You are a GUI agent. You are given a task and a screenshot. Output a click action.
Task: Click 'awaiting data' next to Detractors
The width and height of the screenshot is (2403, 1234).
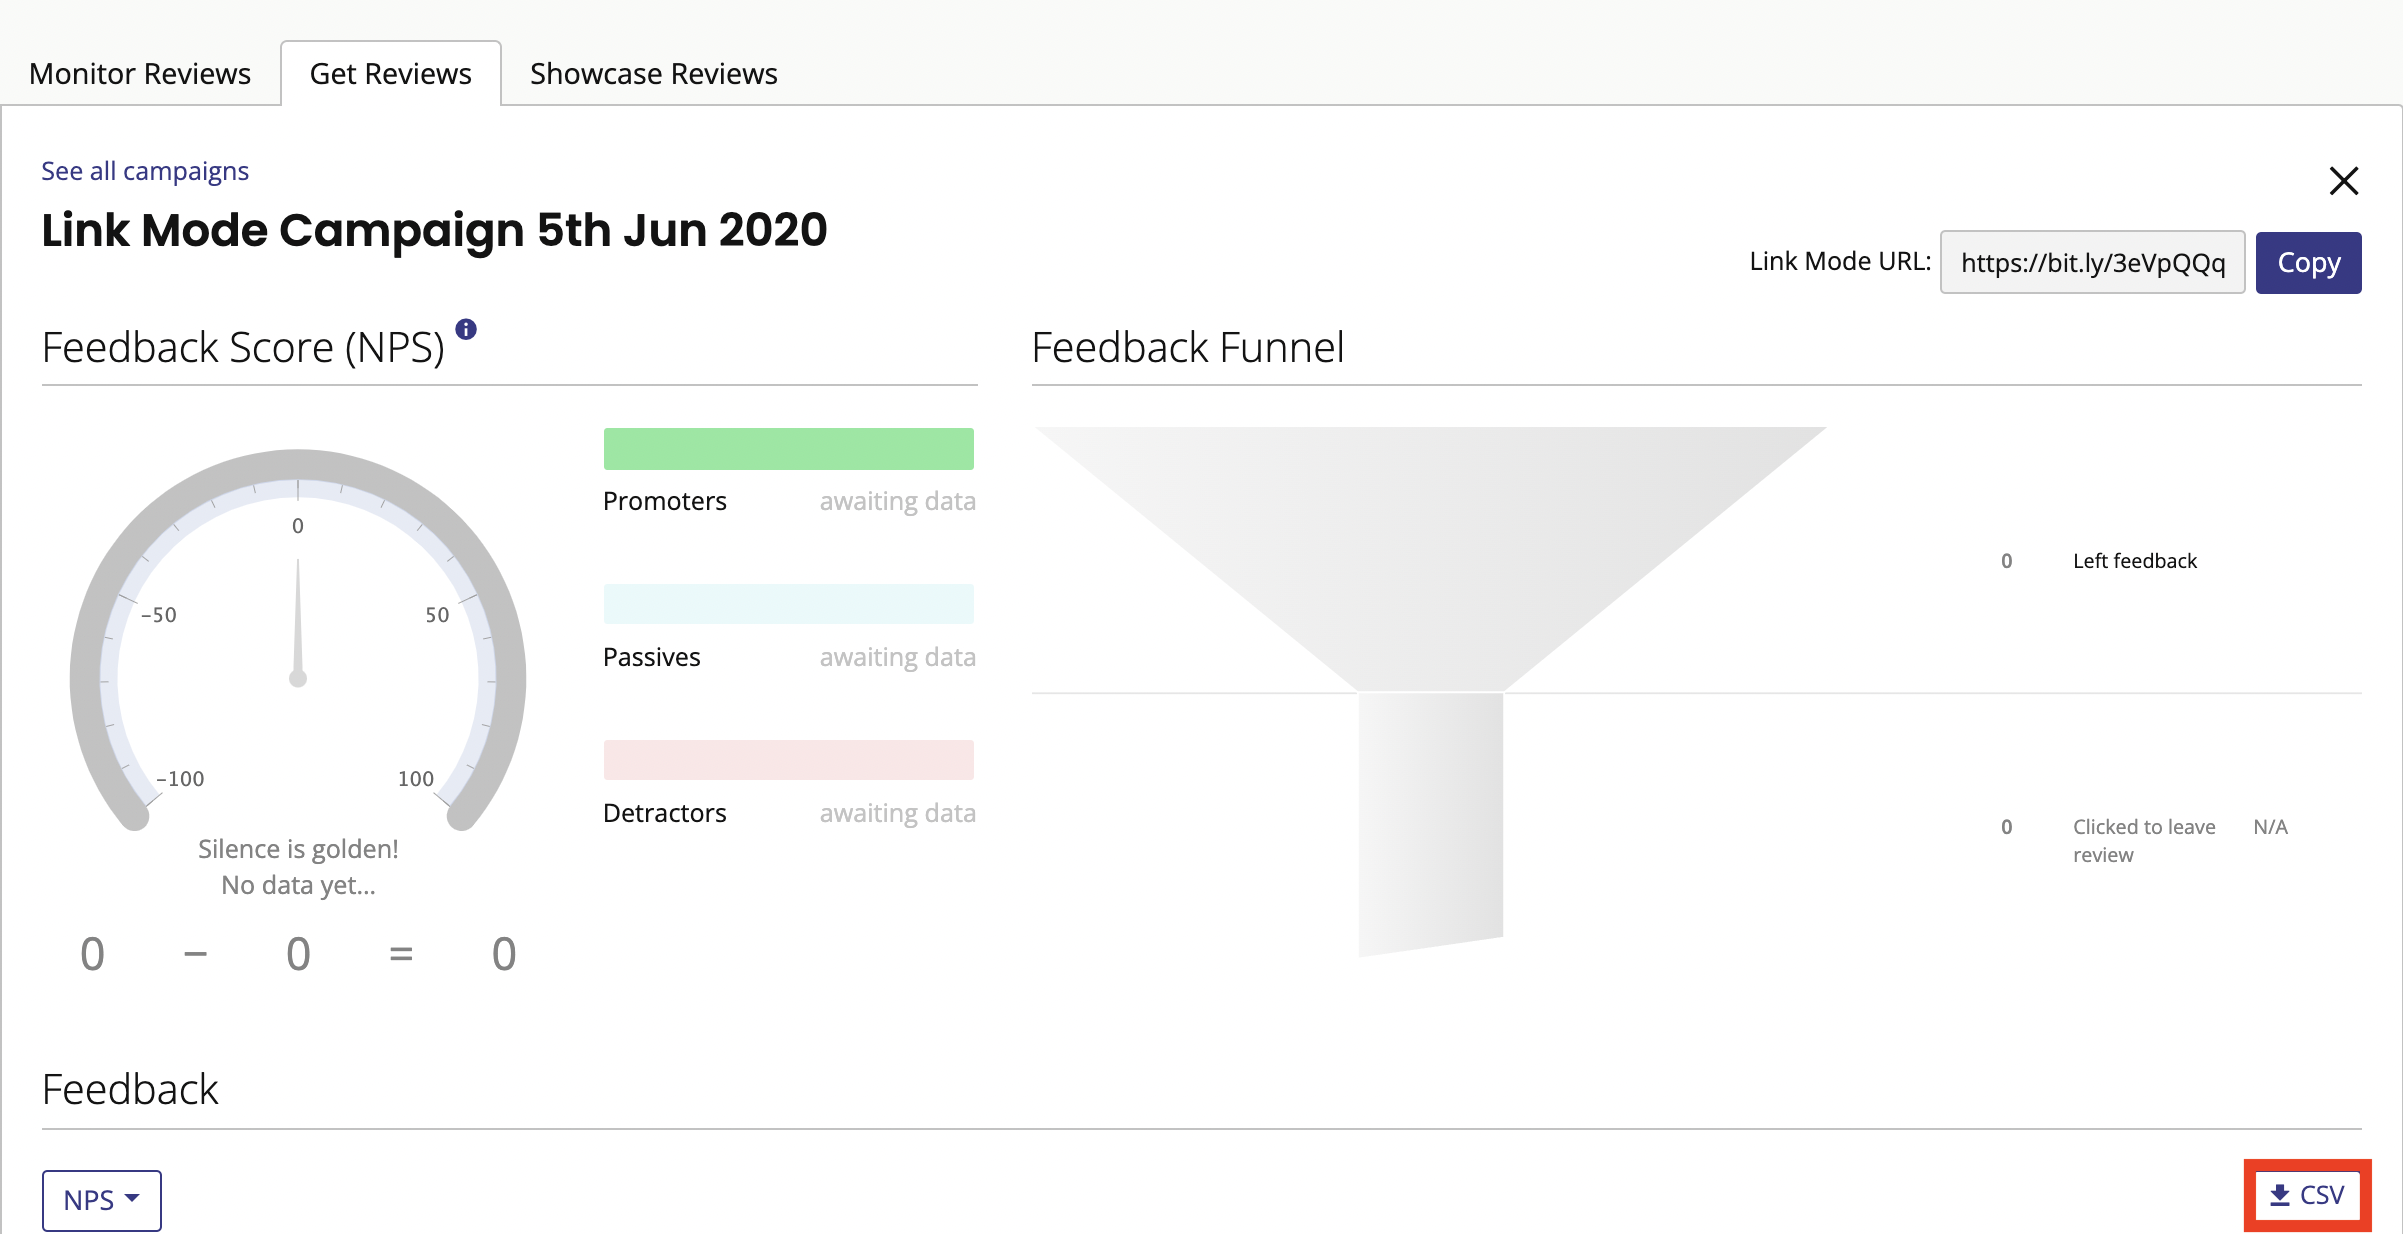(x=898, y=813)
